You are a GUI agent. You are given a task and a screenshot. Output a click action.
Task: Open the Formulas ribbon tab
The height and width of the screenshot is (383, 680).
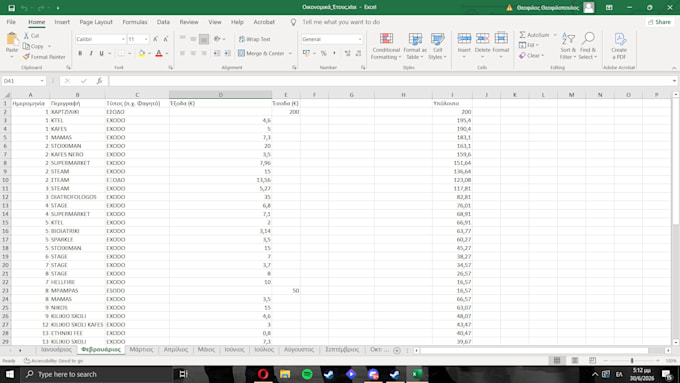coord(134,22)
